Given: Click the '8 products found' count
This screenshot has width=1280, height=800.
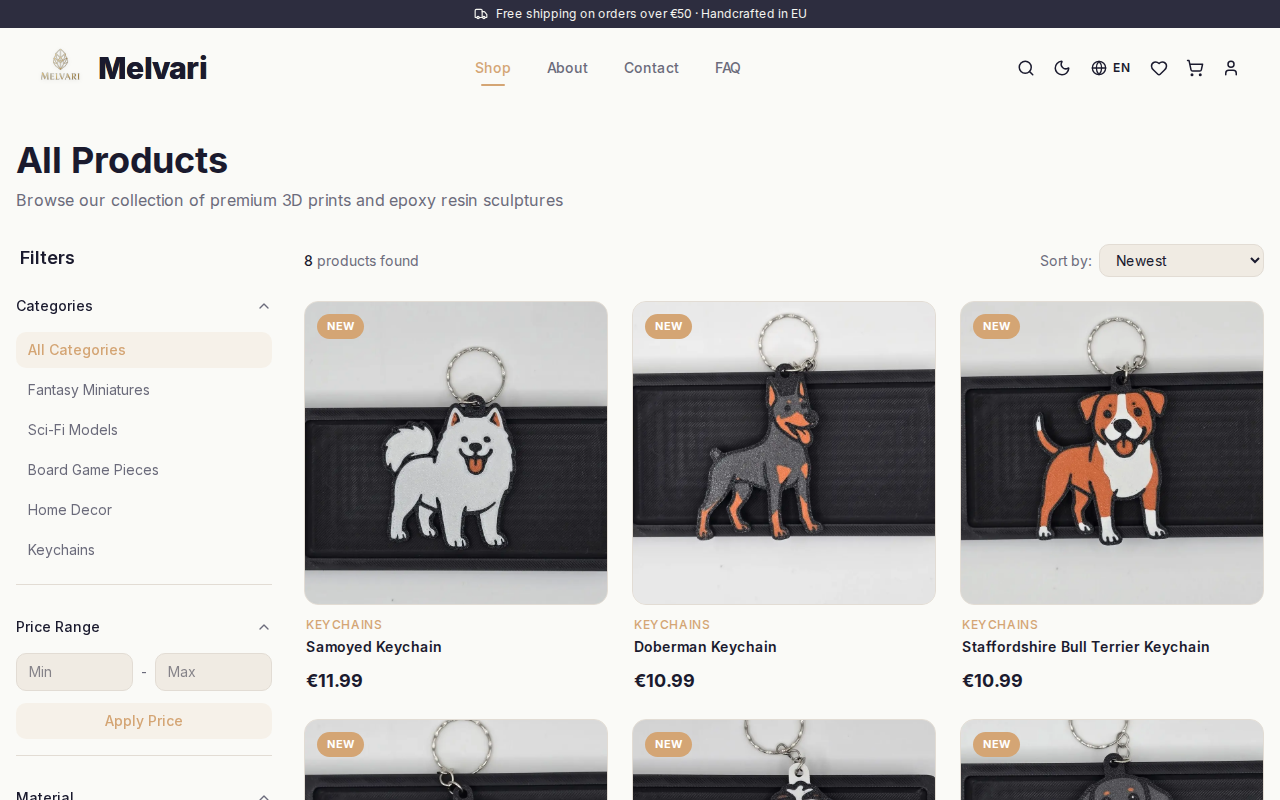Looking at the screenshot, I should 361,261.
